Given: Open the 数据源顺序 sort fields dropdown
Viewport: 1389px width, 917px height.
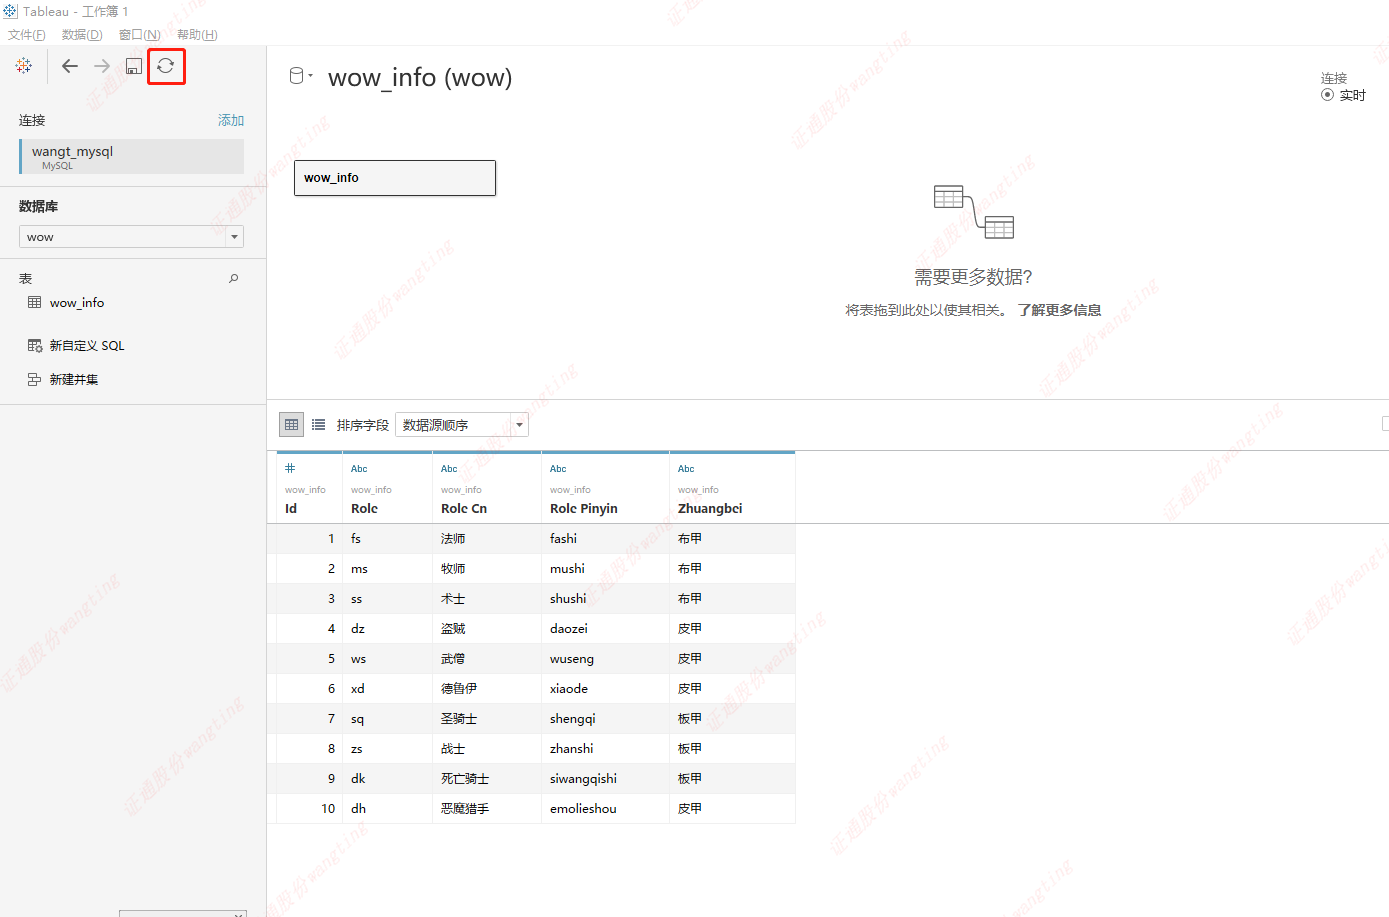Looking at the screenshot, I should tap(462, 425).
